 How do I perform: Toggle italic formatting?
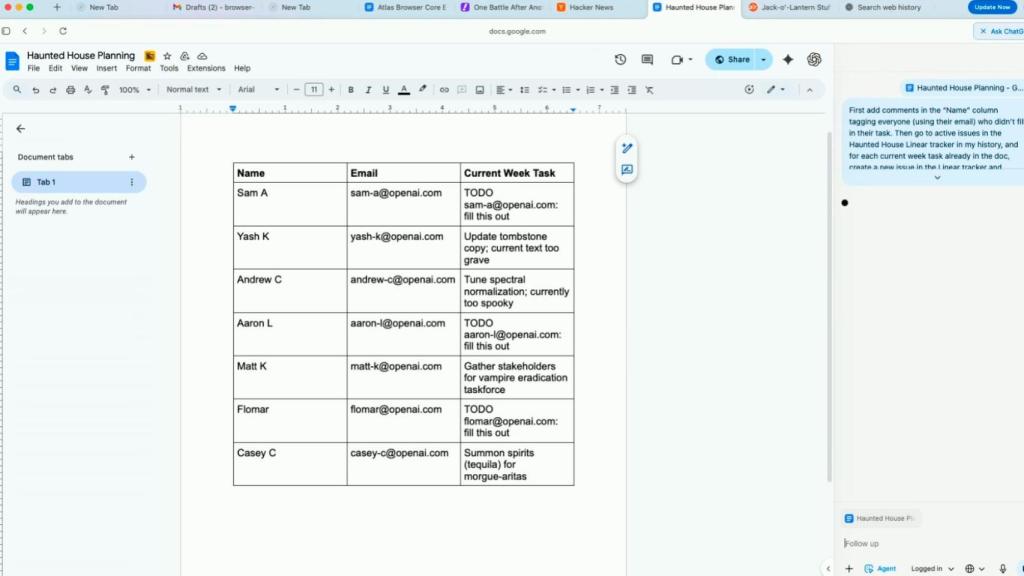367,89
